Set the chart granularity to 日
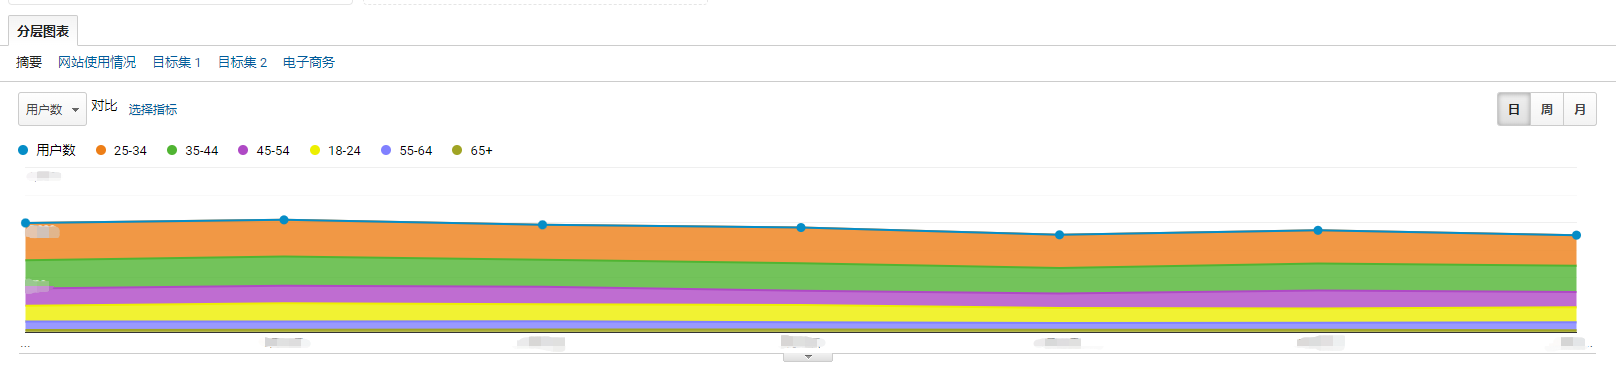The width and height of the screenshot is (1616, 388). tap(1513, 109)
